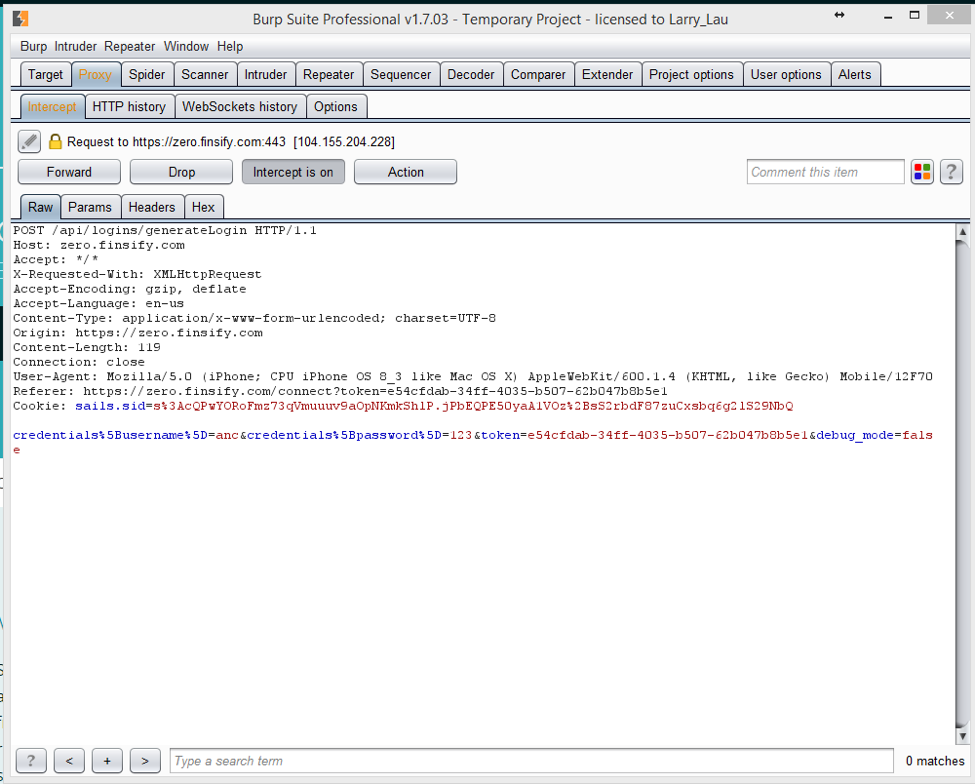Go to next search match
The height and width of the screenshot is (784, 975).
(x=145, y=760)
